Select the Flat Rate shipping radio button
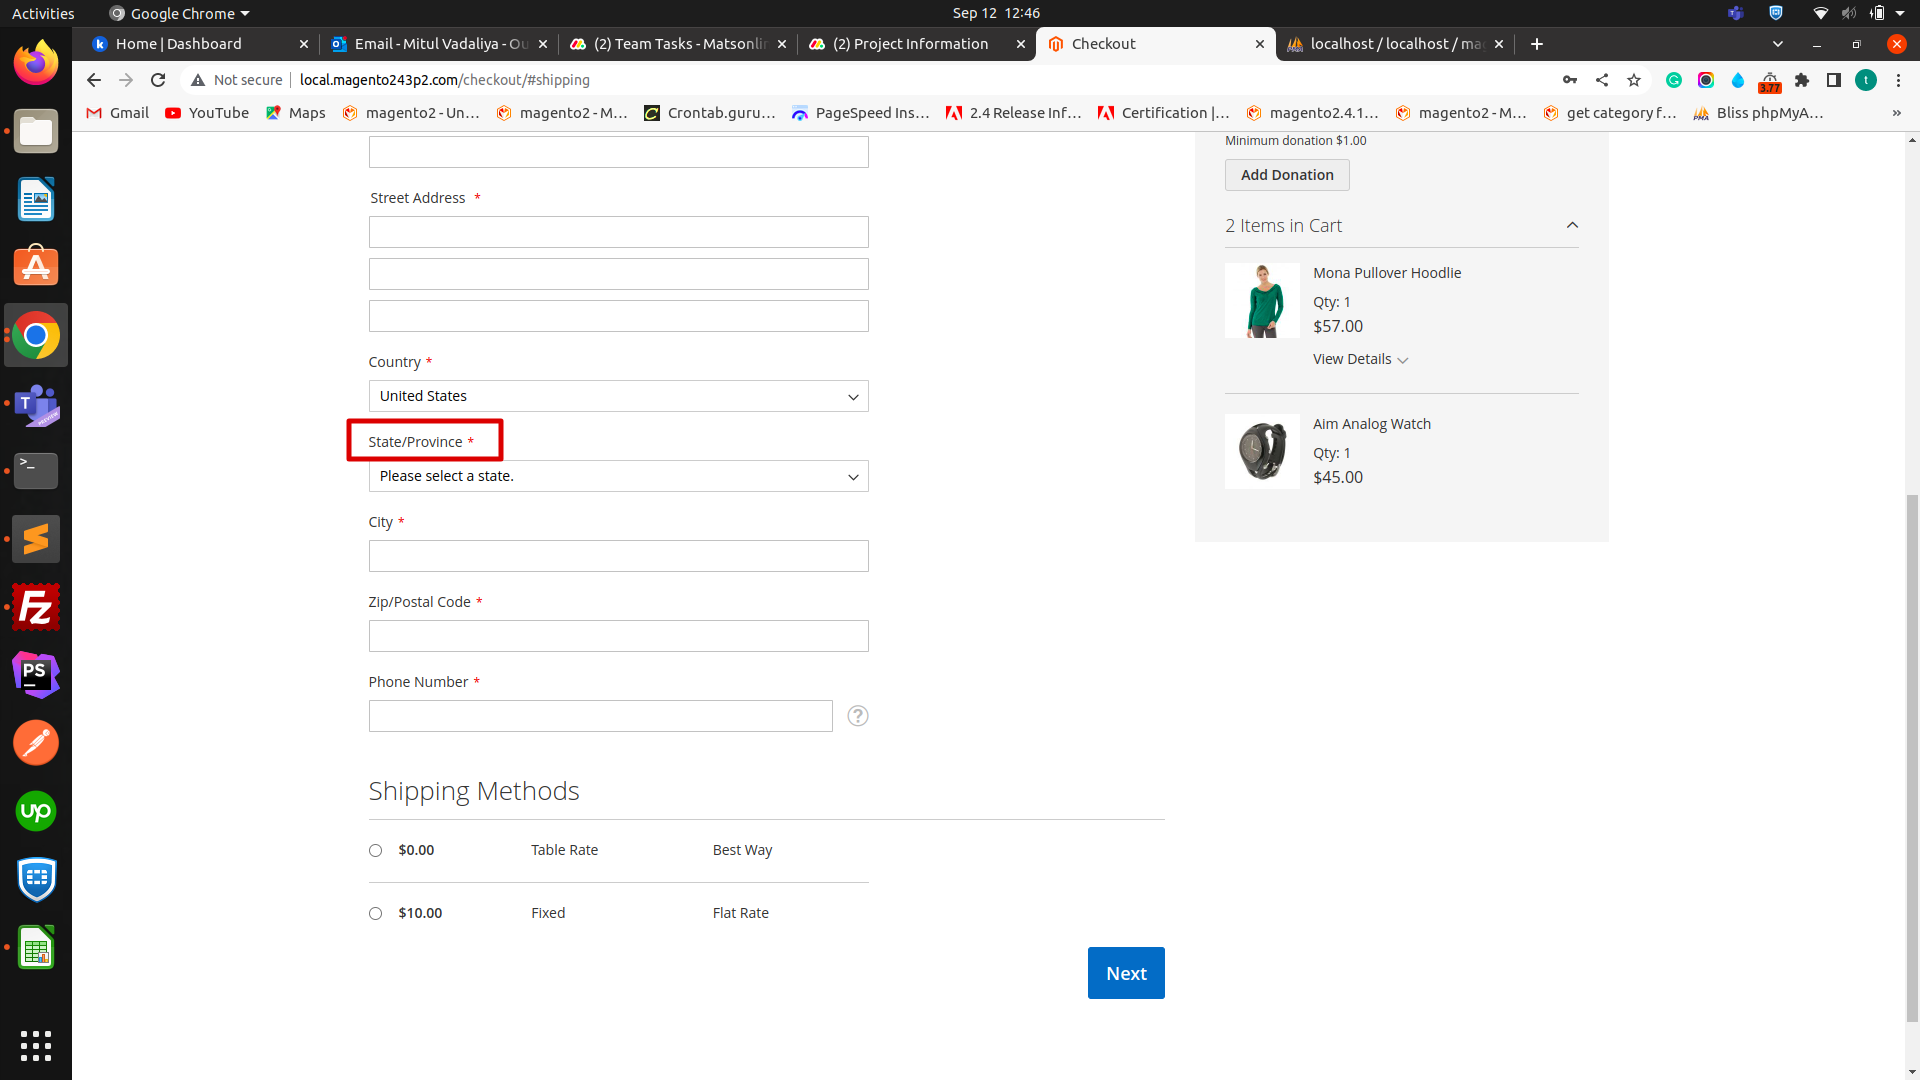Viewport: 1920px width, 1080px height. [375, 913]
